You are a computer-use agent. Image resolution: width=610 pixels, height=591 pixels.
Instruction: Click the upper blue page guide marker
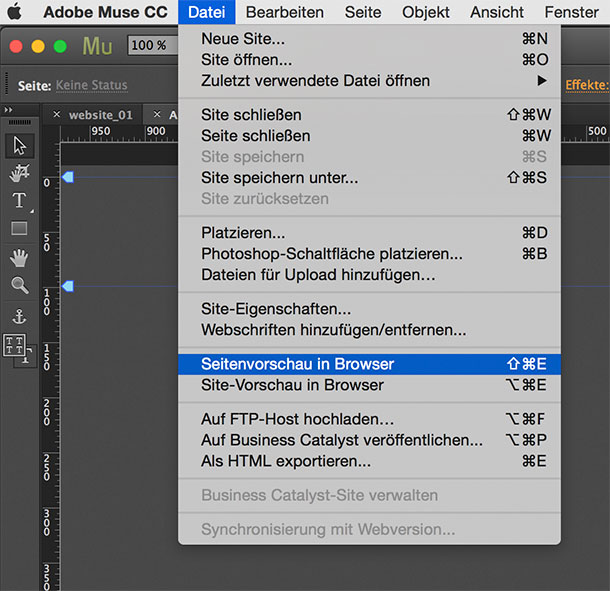pos(68,177)
